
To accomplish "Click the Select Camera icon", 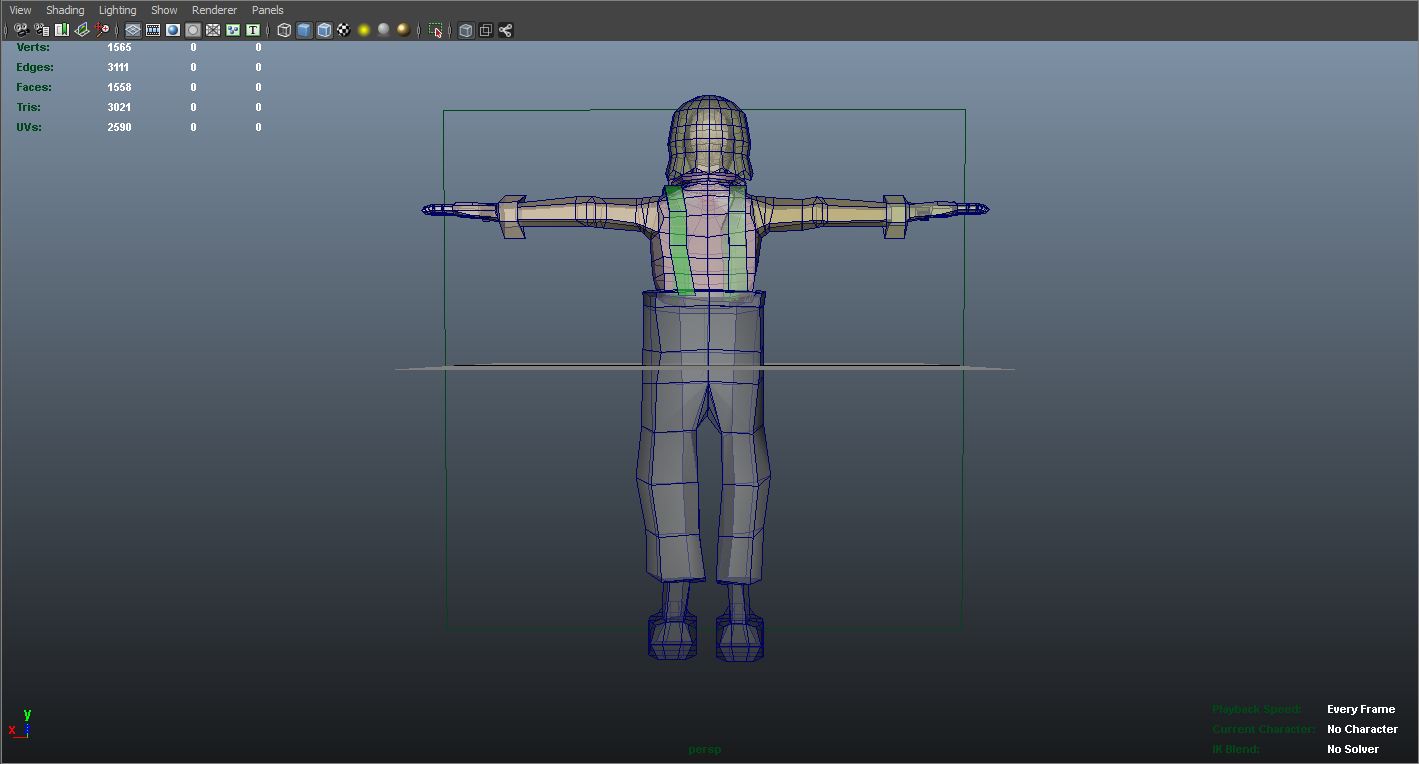I will (21, 30).
